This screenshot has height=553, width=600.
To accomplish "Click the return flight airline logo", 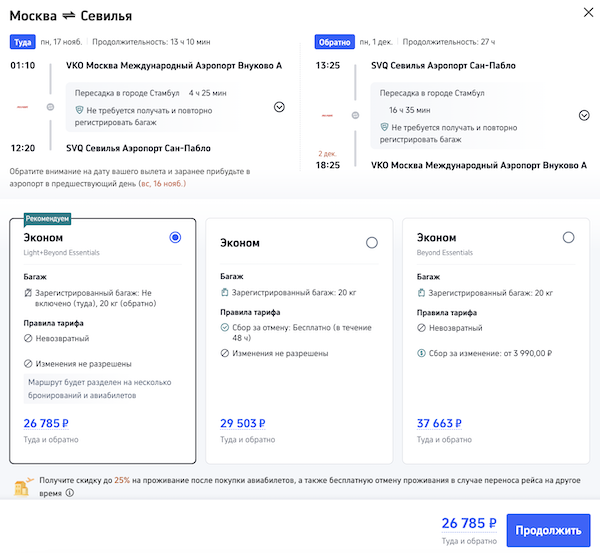I will [326, 115].
